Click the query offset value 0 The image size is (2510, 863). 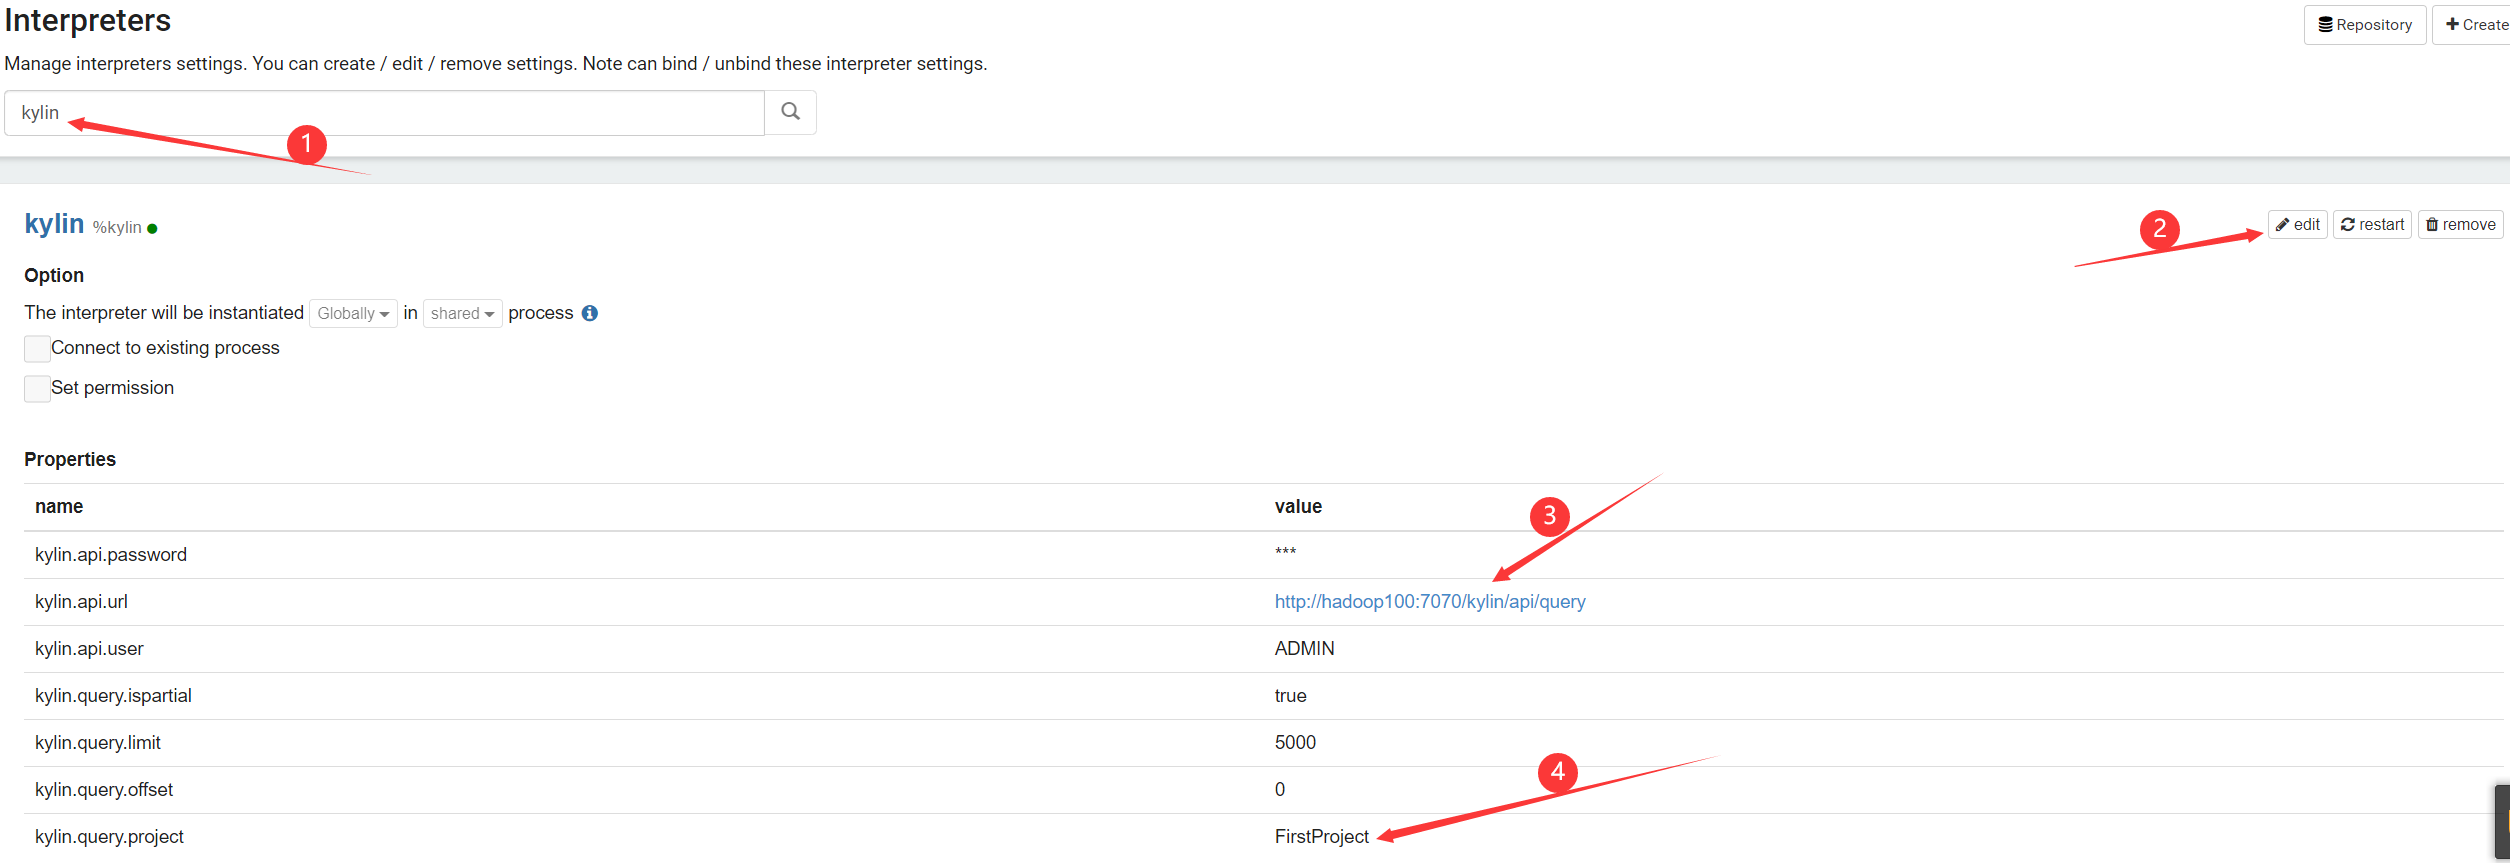pyautogui.click(x=1280, y=789)
